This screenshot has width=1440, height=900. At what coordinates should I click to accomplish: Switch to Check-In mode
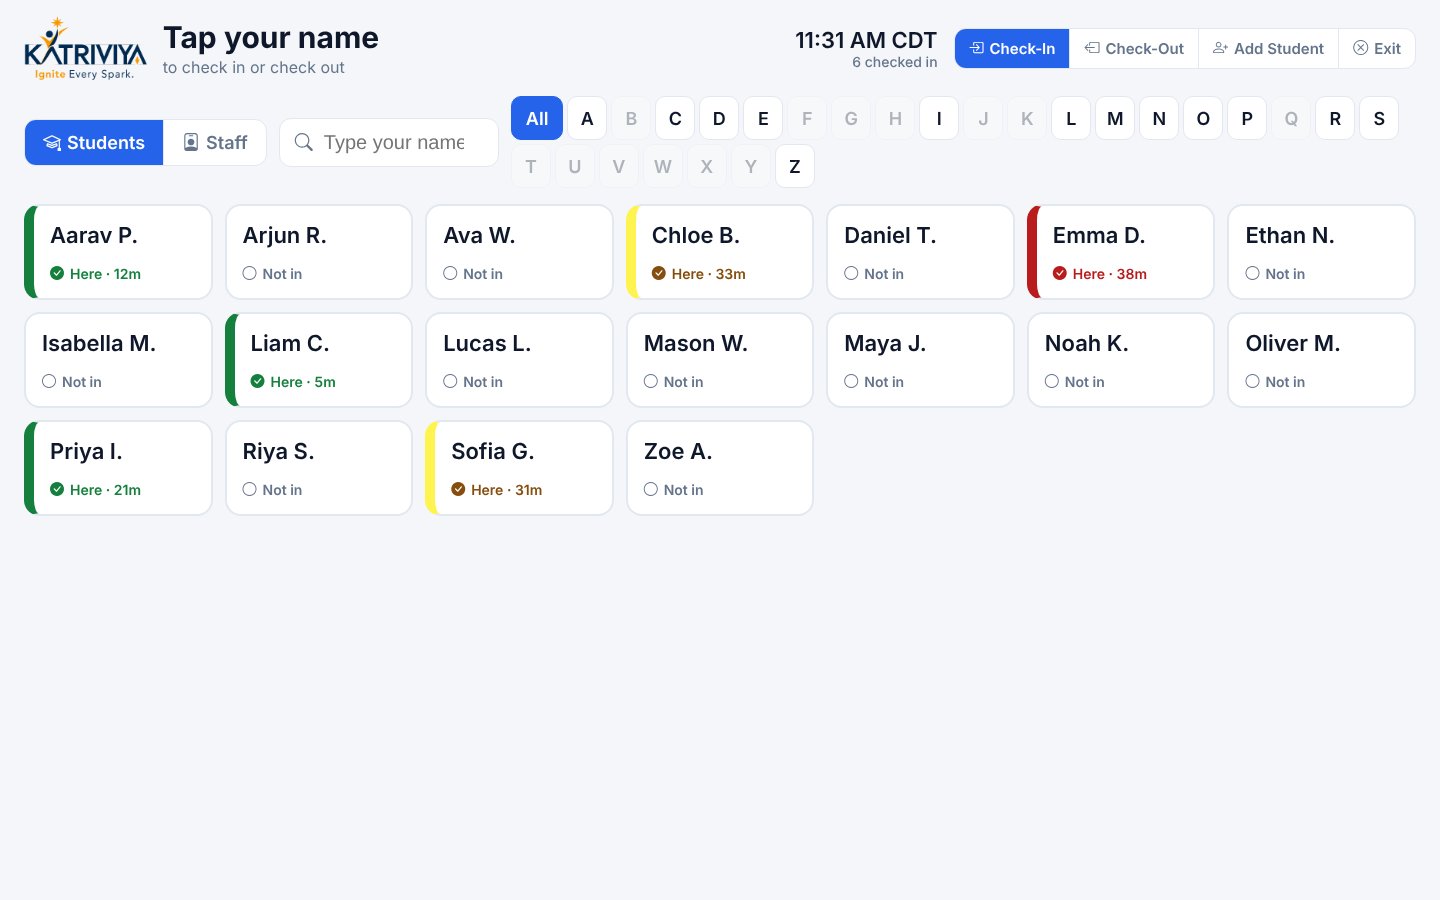1012,48
